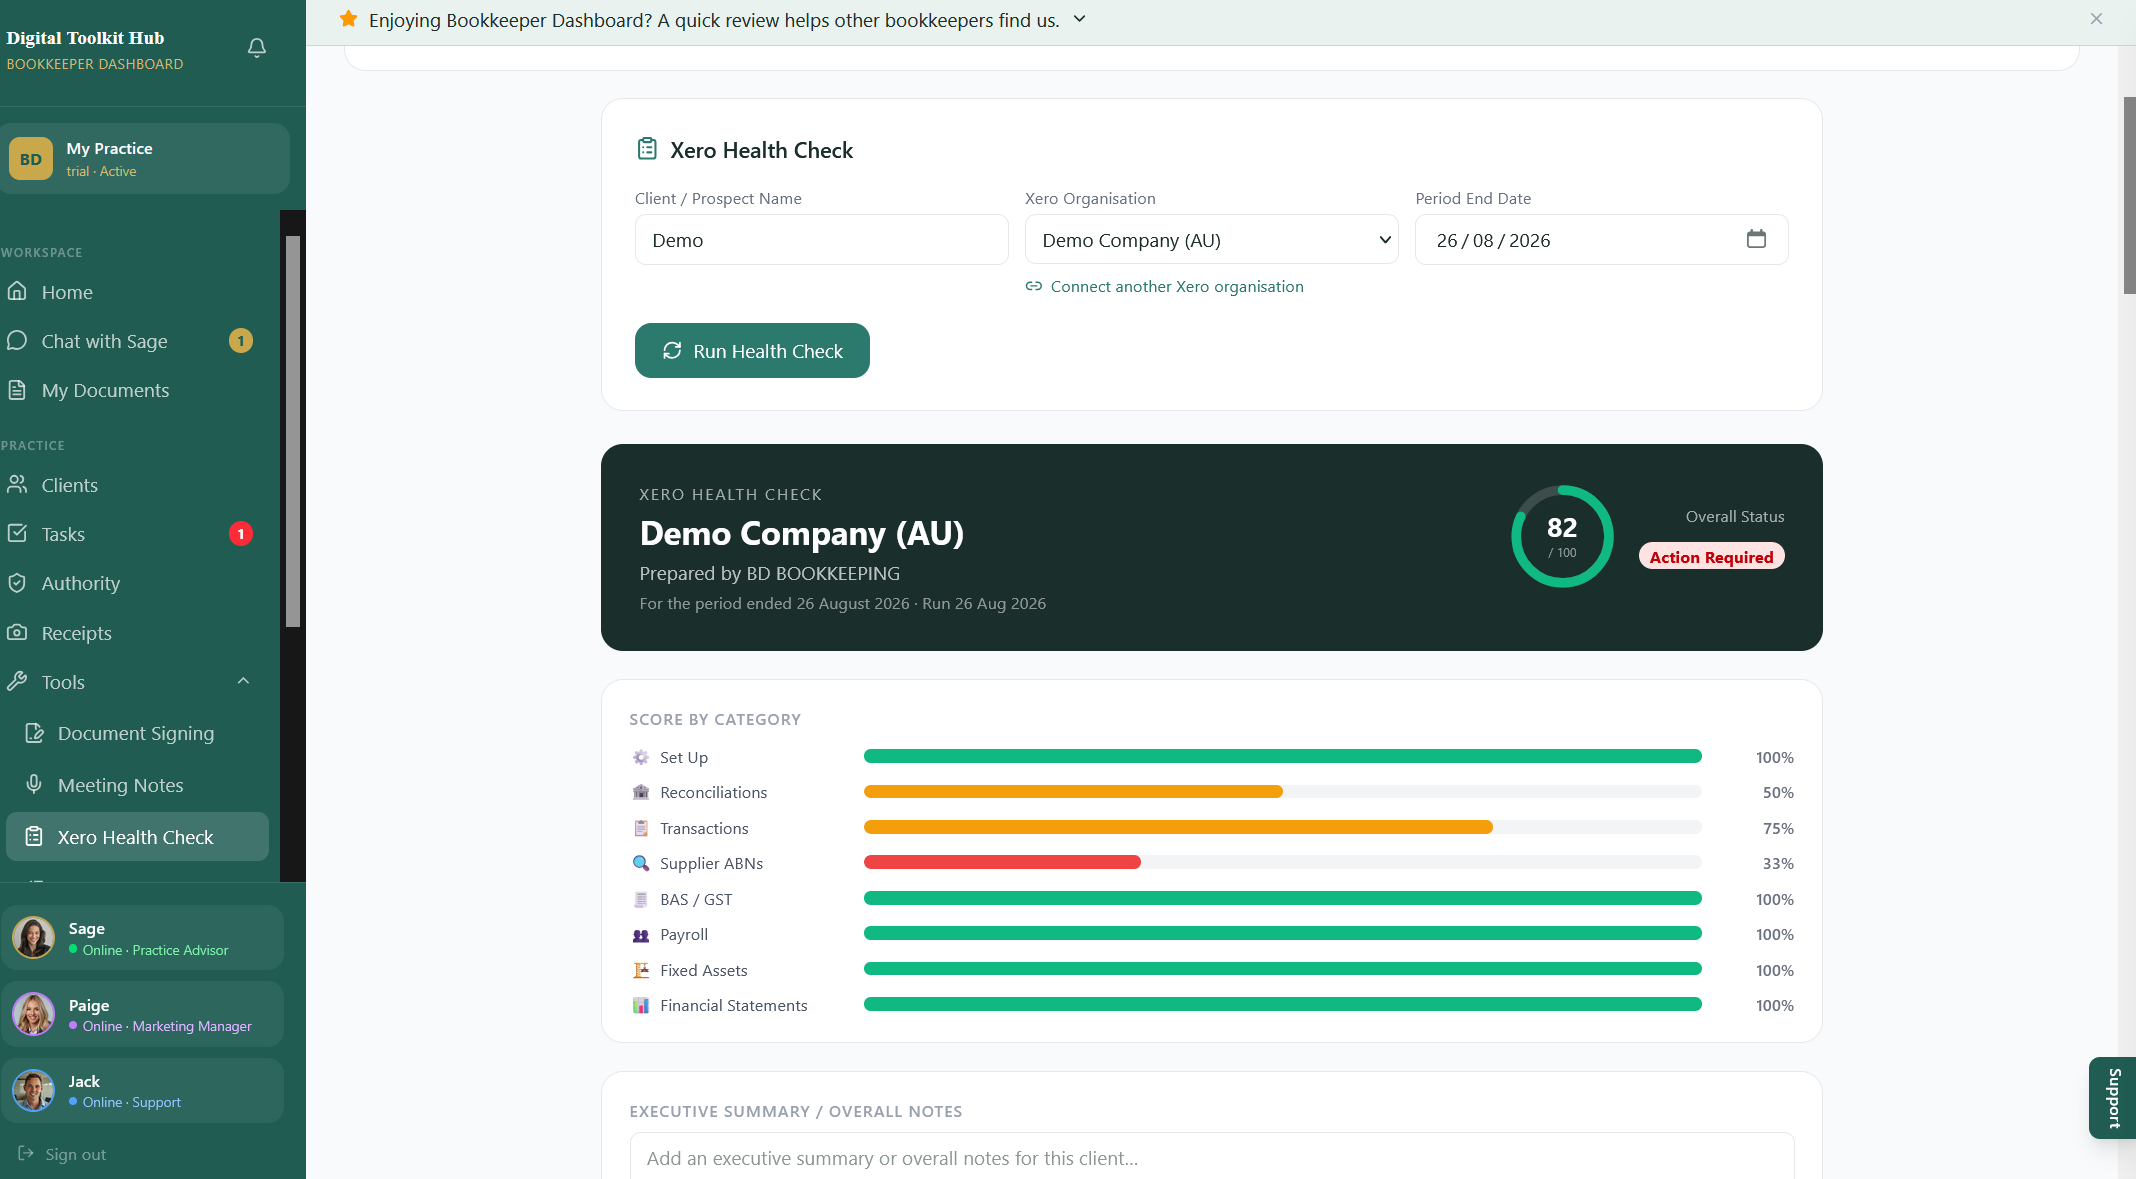This screenshot has width=2136, height=1179.
Task: Click 'Prepared by BD BOOKKEEPING' text
Action: pyautogui.click(x=769, y=574)
